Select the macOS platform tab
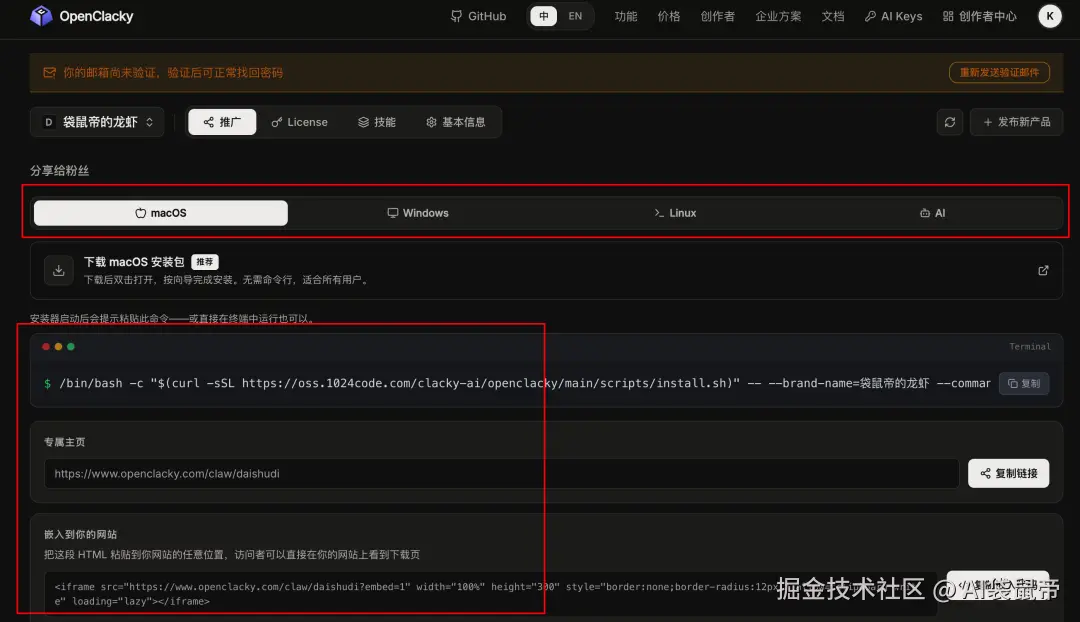 [160, 213]
